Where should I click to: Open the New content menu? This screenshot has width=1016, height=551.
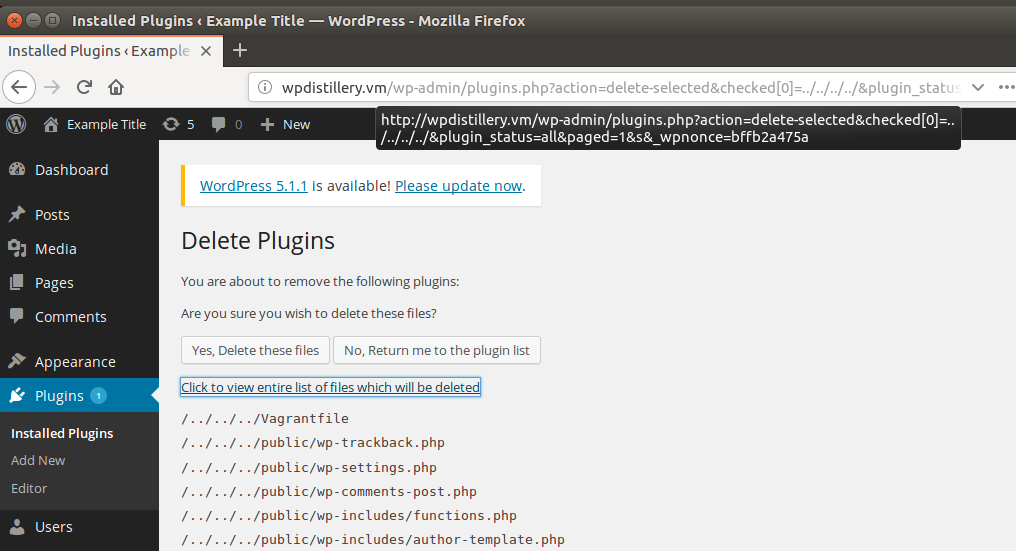[x=285, y=124]
